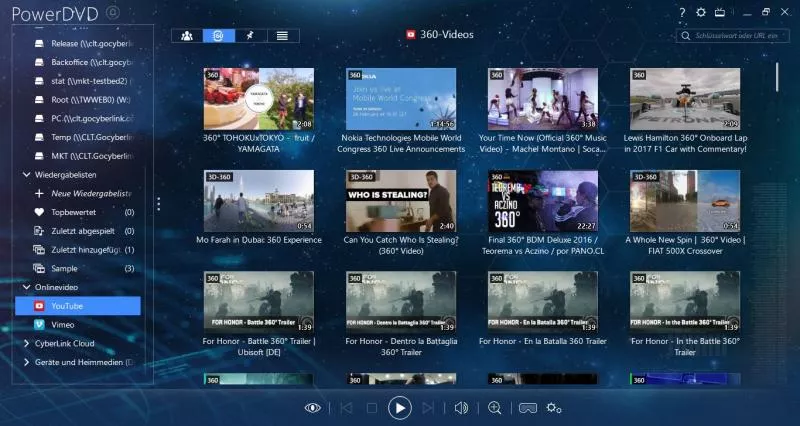Open Your Time Now music video thumbnail
The image size is (800, 426).
coord(543,99)
